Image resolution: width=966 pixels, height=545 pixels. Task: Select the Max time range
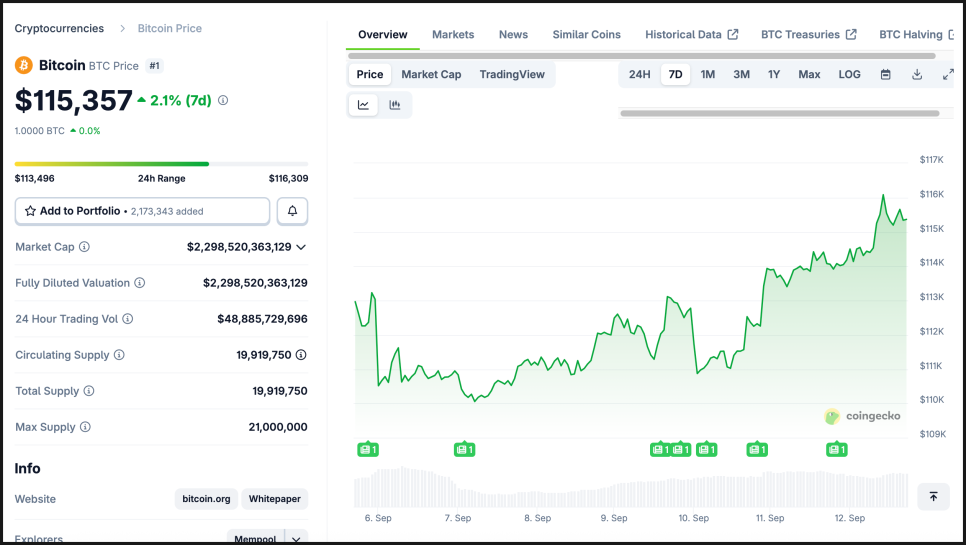809,75
